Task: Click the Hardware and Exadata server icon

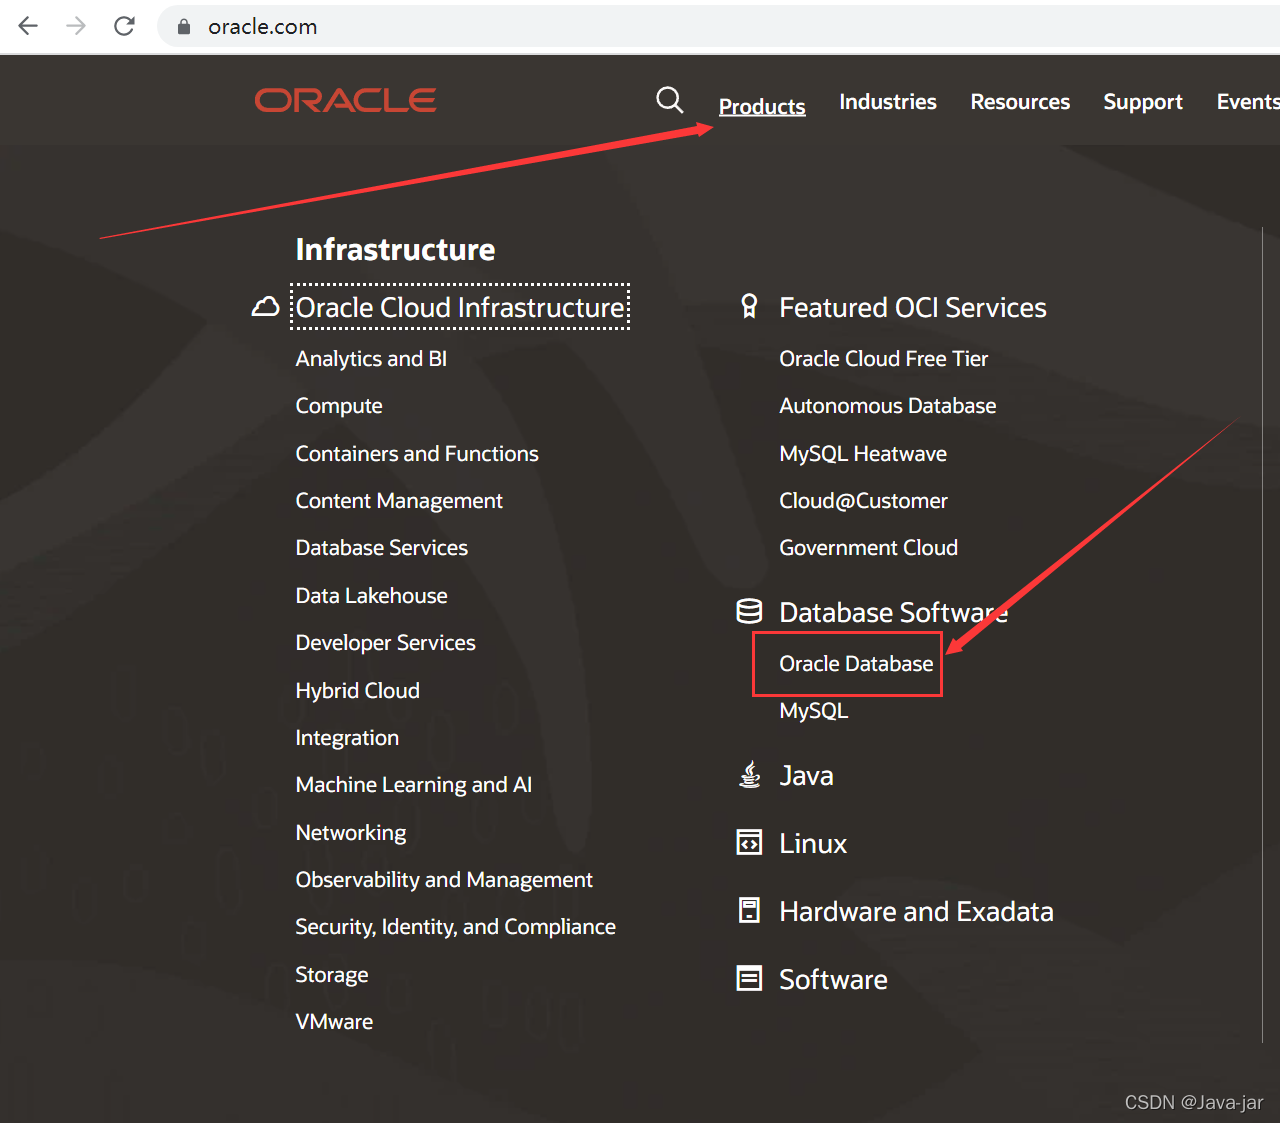Action: 749,910
